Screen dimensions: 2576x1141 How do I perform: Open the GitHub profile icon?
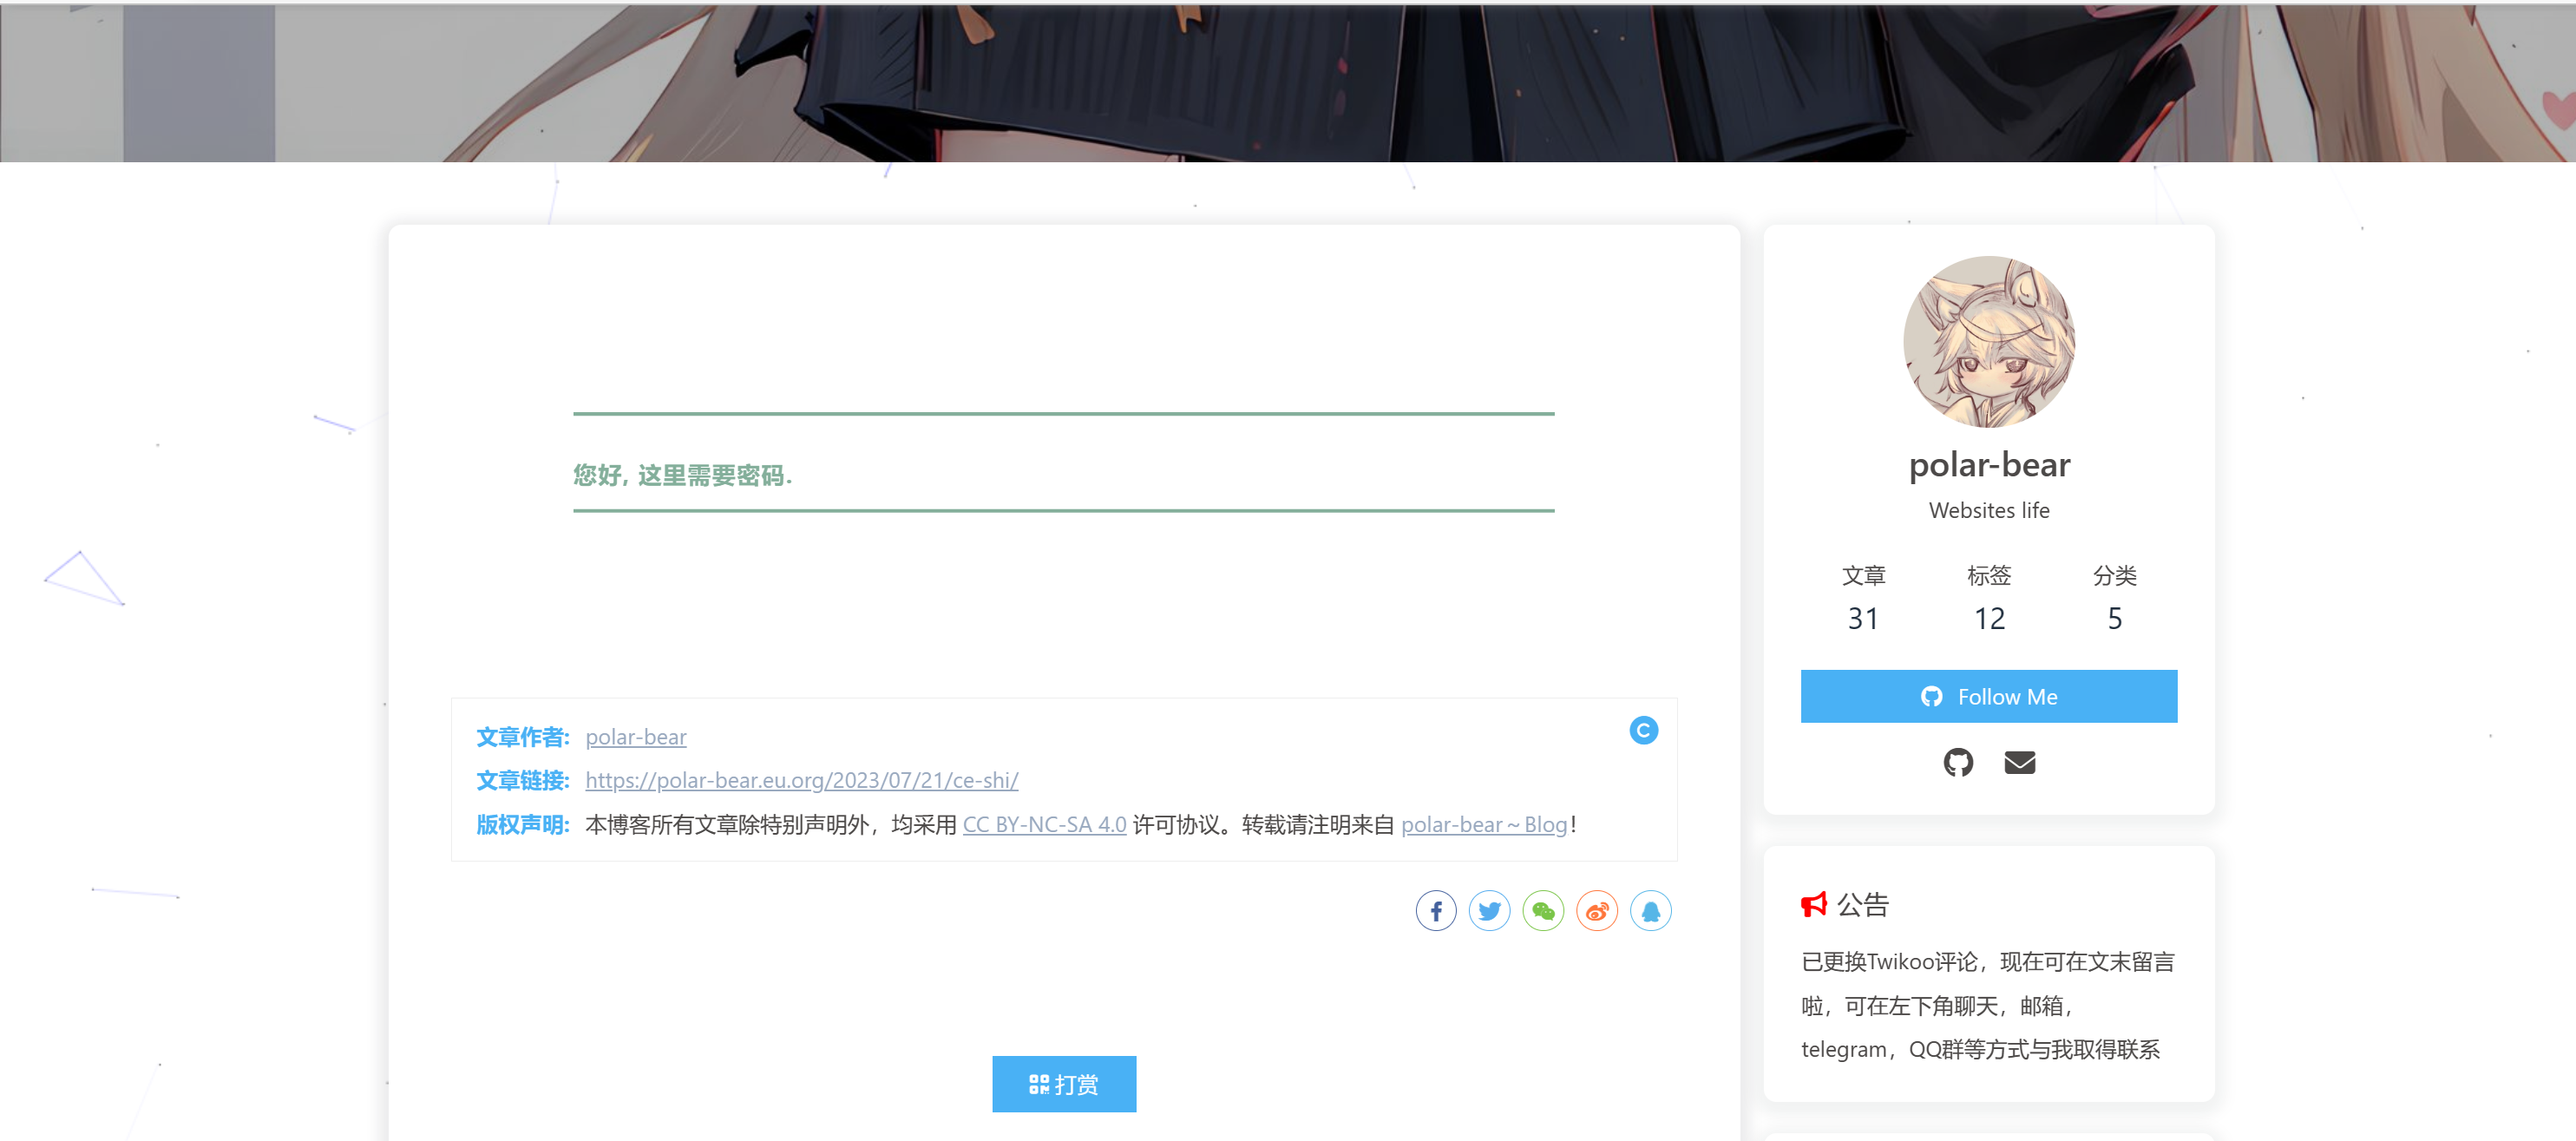[1958, 763]
